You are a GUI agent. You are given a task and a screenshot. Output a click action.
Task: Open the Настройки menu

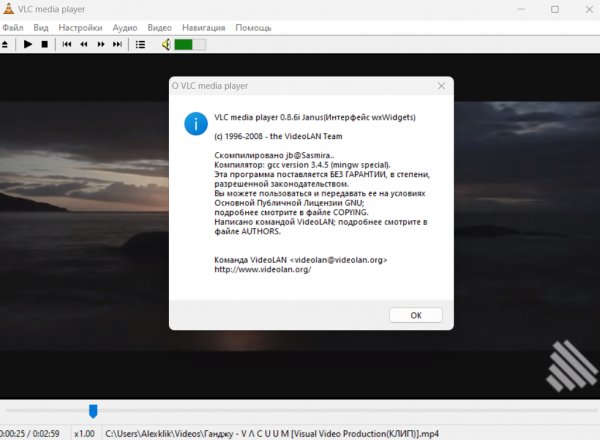coord(80,28)
